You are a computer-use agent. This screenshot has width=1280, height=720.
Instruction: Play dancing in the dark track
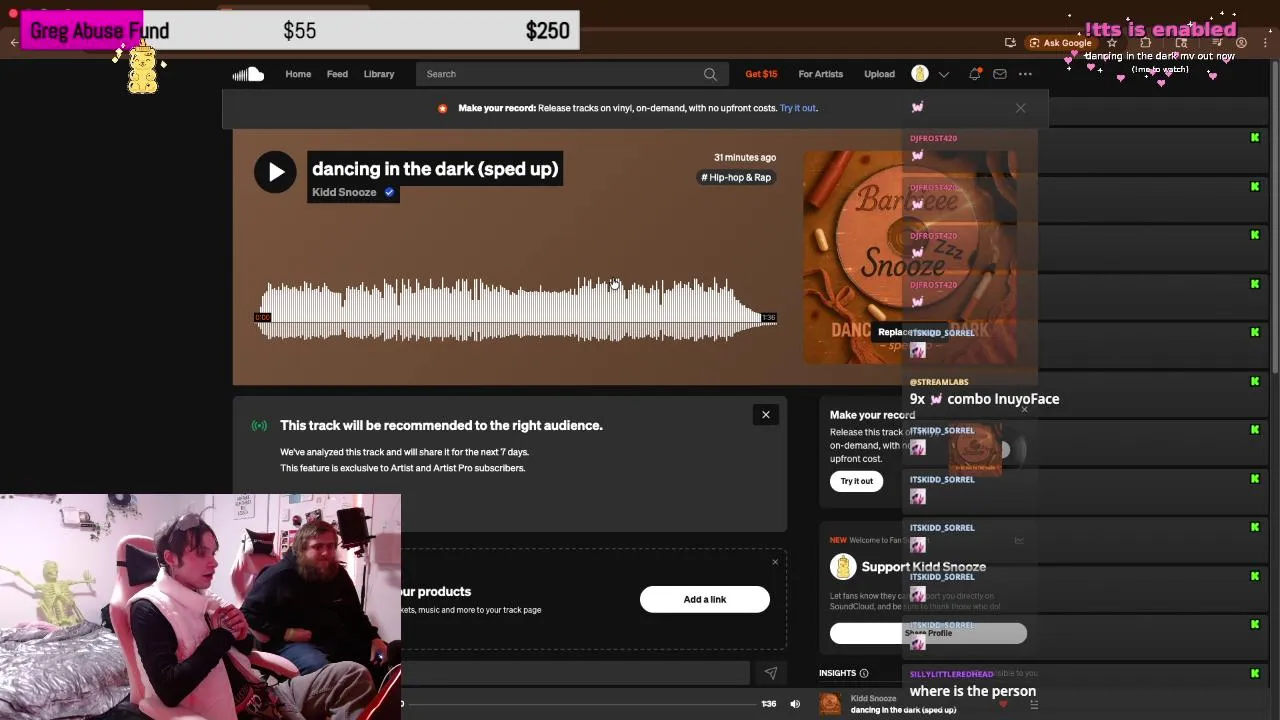pyautogui.click(x=275, y=172)
